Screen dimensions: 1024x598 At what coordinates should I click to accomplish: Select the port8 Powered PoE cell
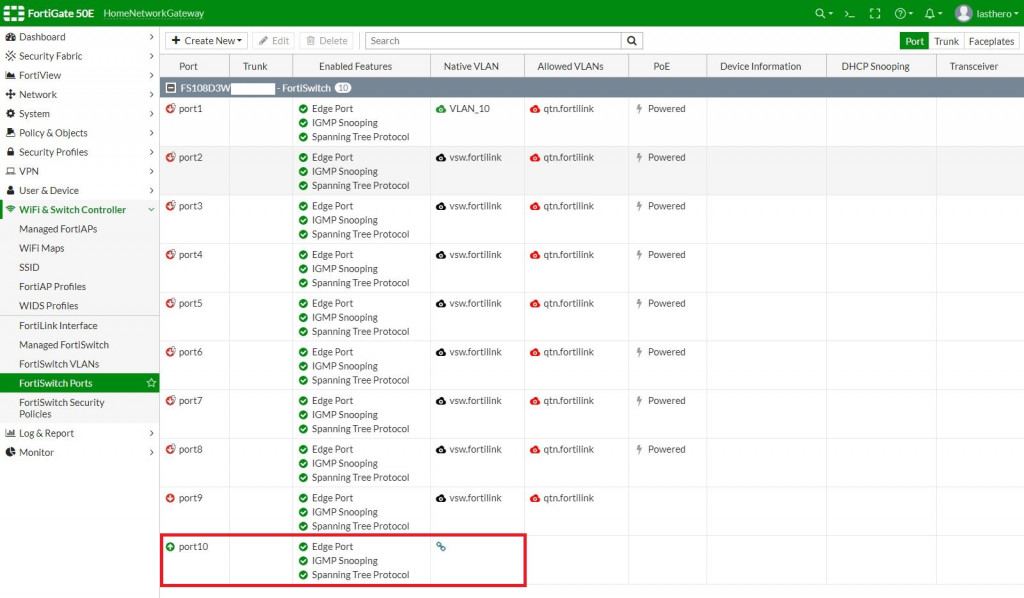click(x=666, y=449)
